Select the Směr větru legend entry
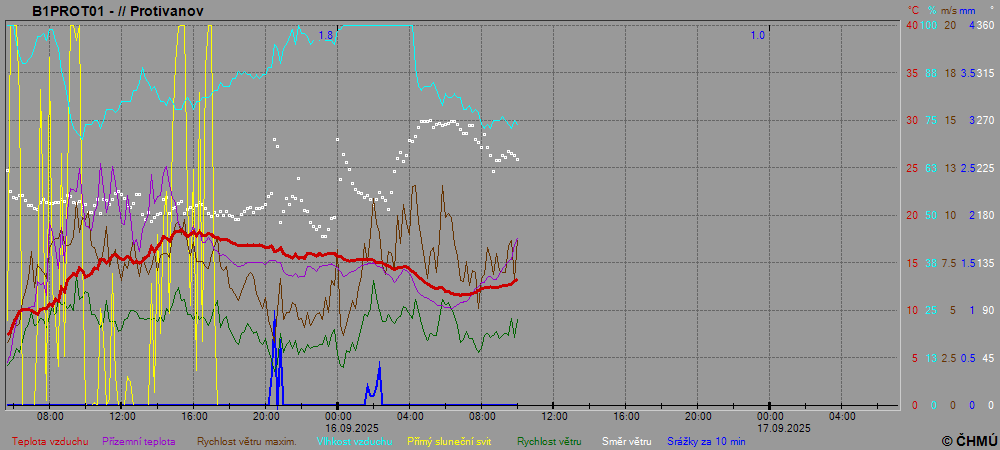This screenshot has width=1000, height=450. point(627,441)
